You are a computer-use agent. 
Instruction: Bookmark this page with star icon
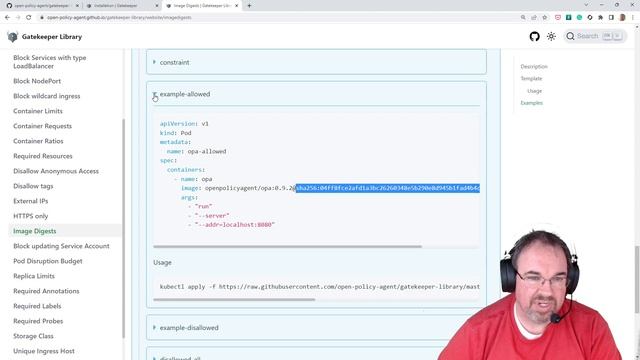(x=544, y=18)
